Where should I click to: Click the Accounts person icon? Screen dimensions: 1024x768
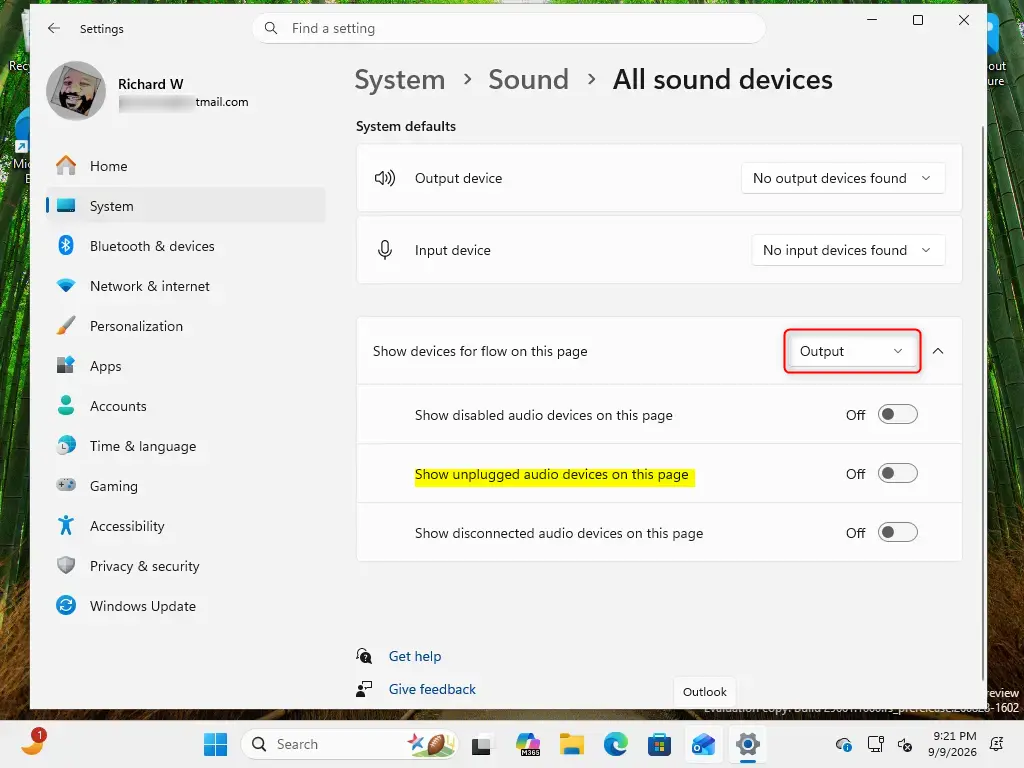66,405
